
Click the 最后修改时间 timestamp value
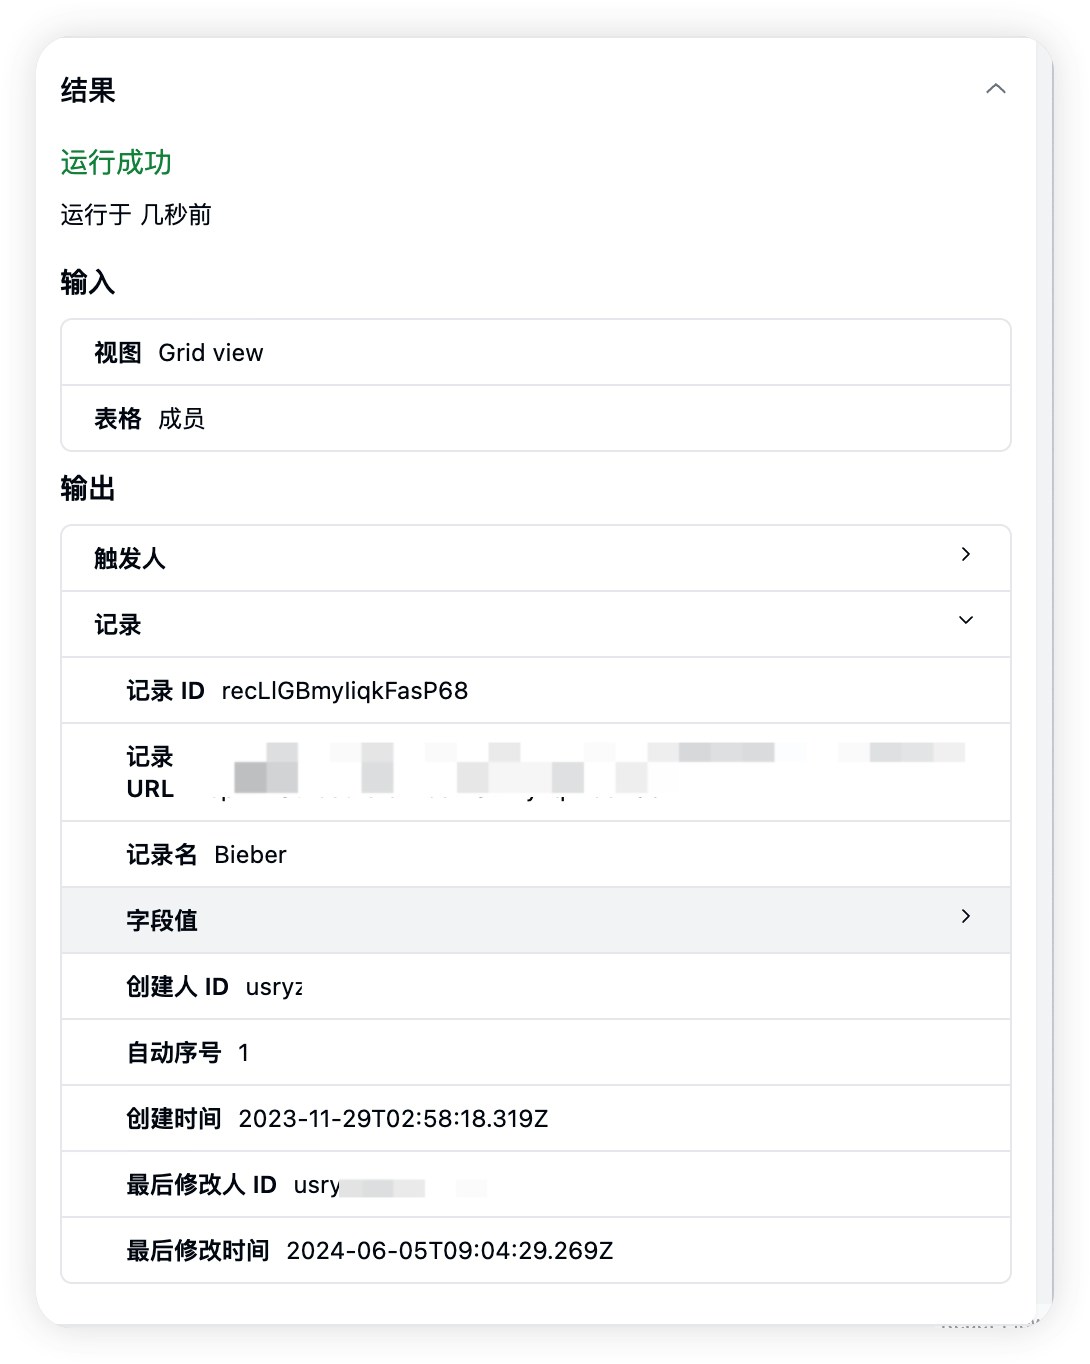click(x=449, y=1251)
